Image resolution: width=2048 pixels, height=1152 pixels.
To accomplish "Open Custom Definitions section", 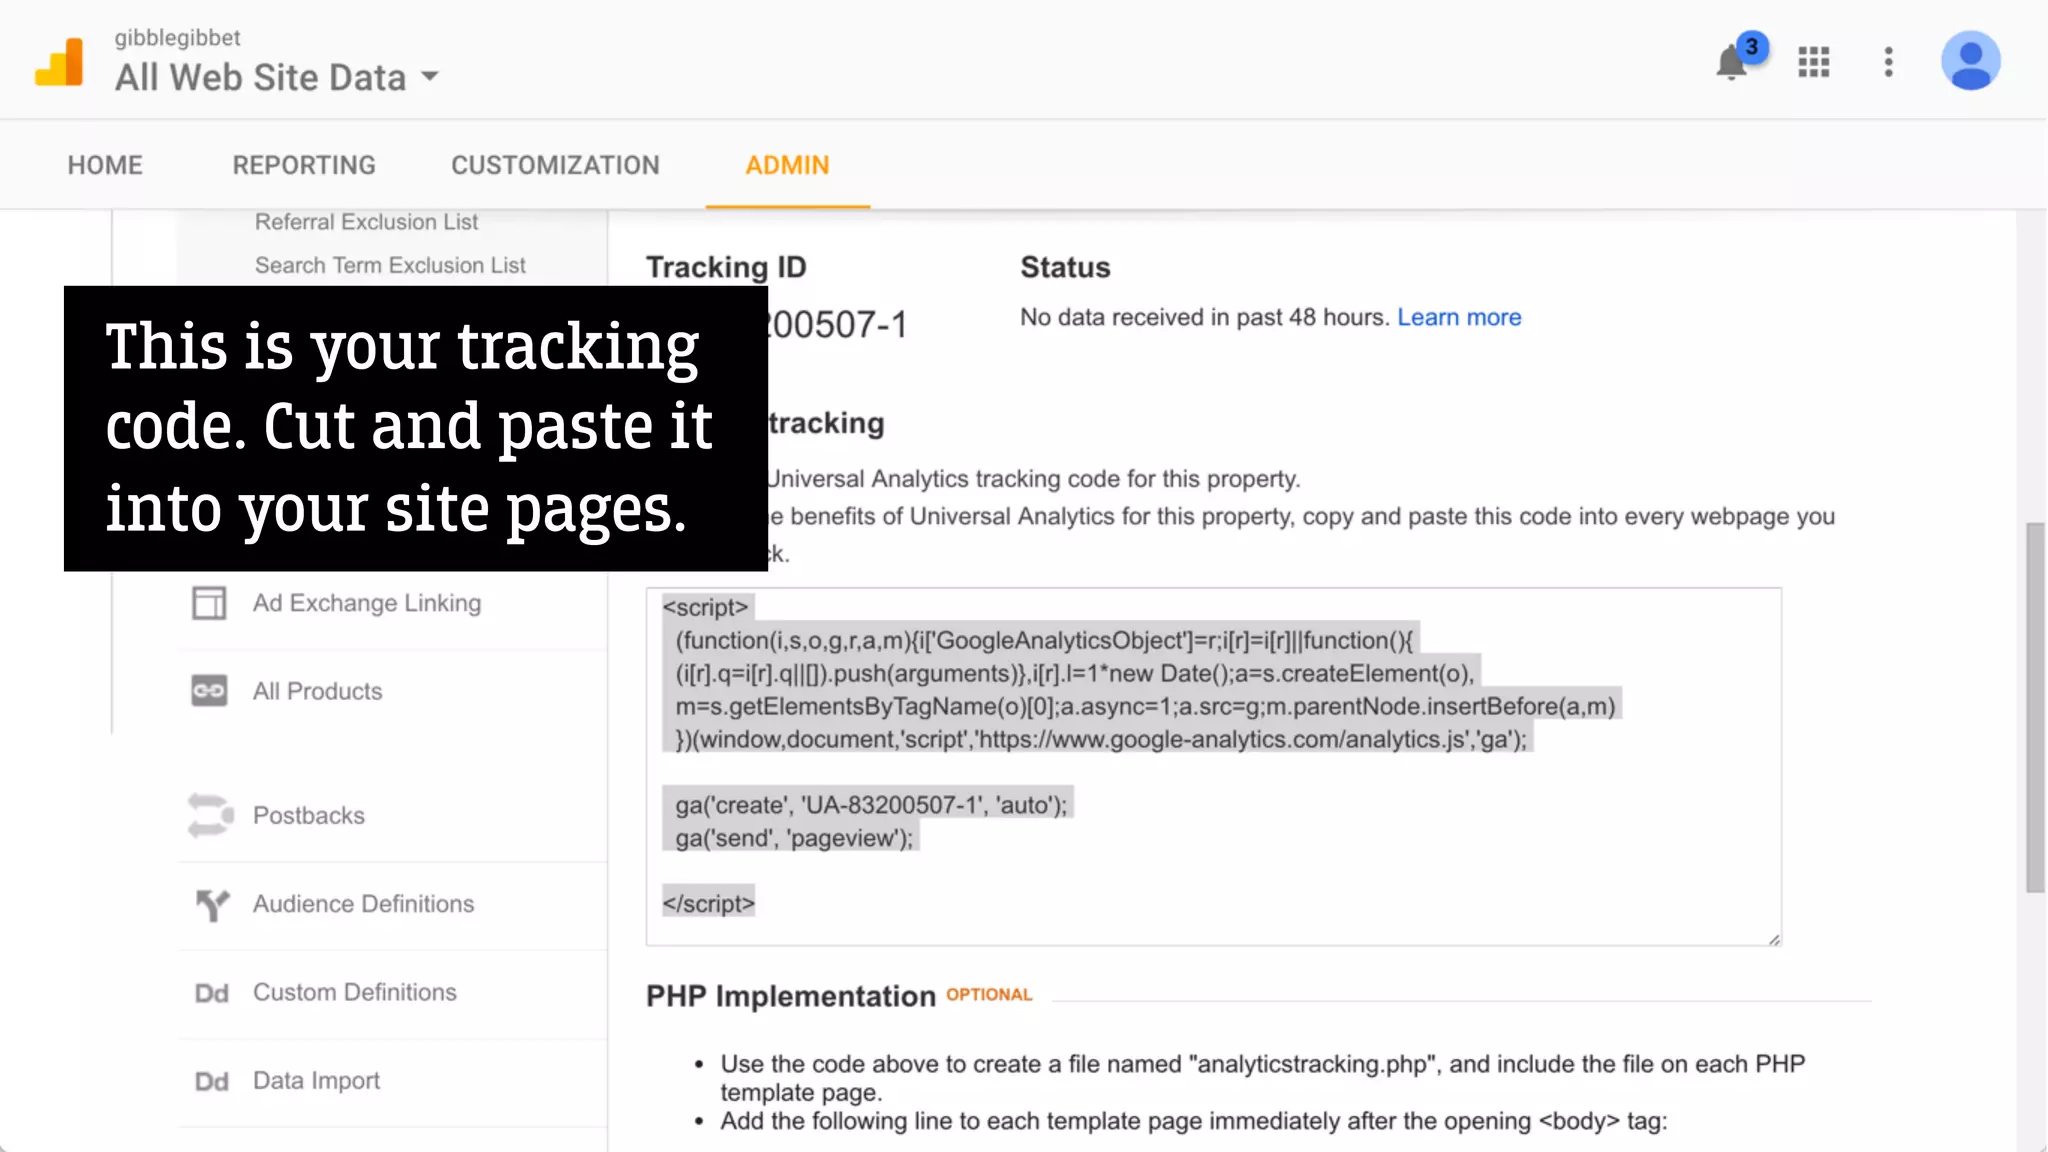I will coord(354,992).
